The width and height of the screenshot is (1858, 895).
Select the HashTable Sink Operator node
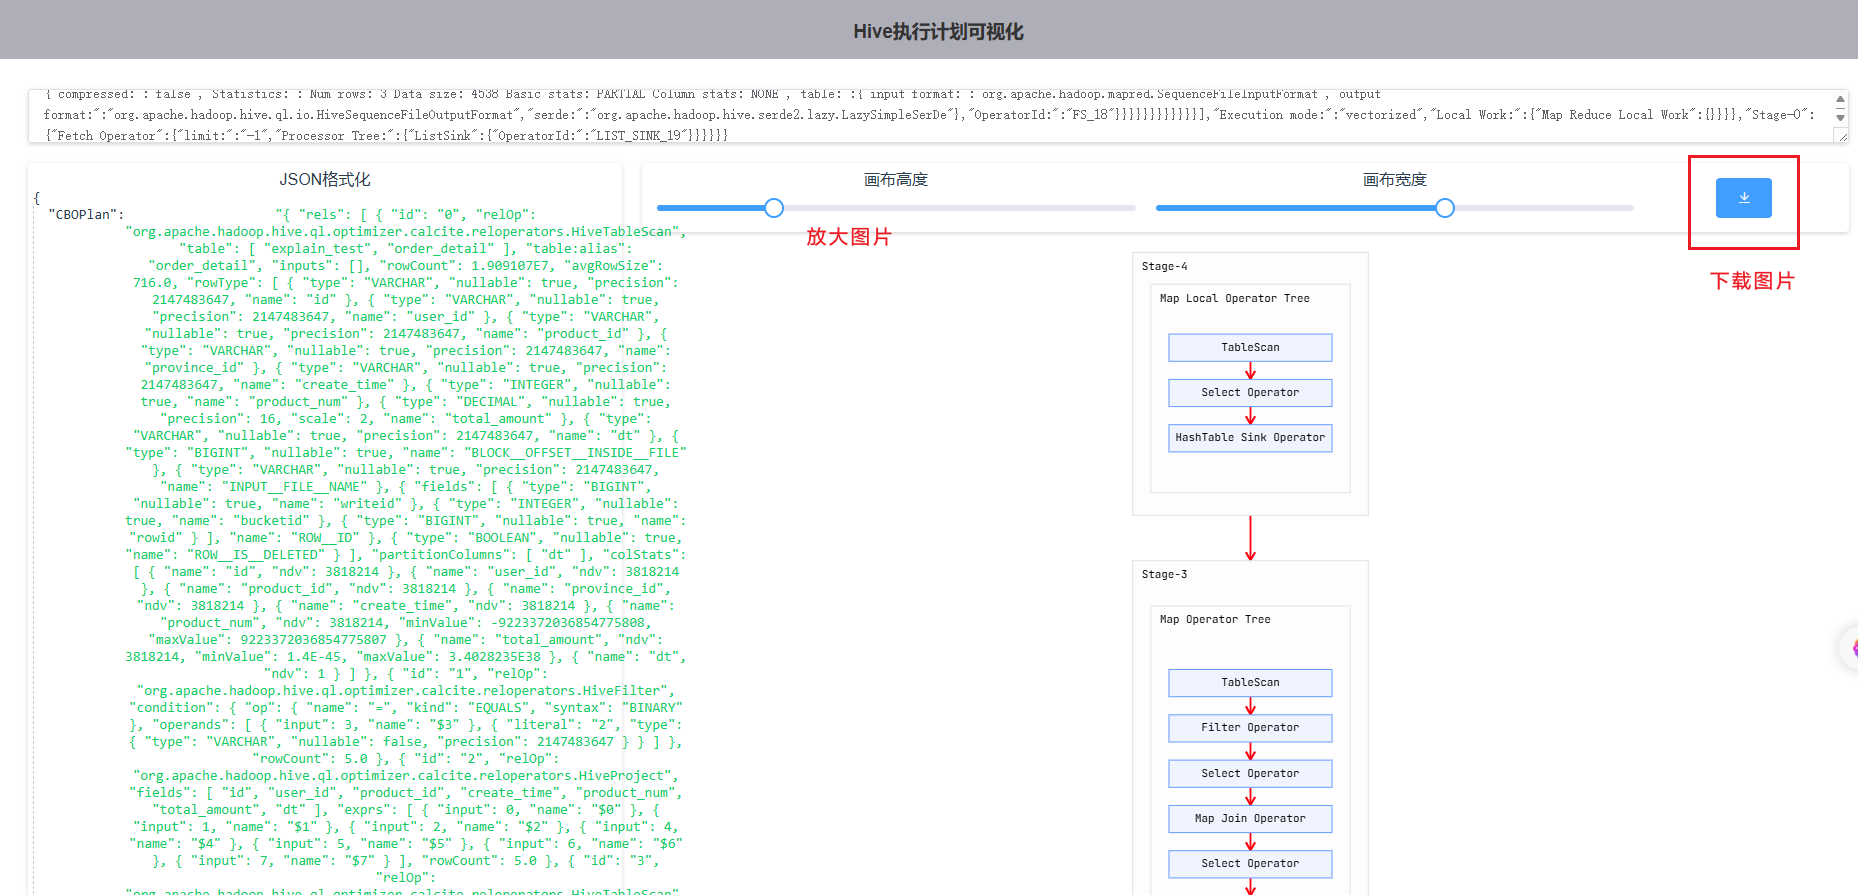click(1250, 438)
